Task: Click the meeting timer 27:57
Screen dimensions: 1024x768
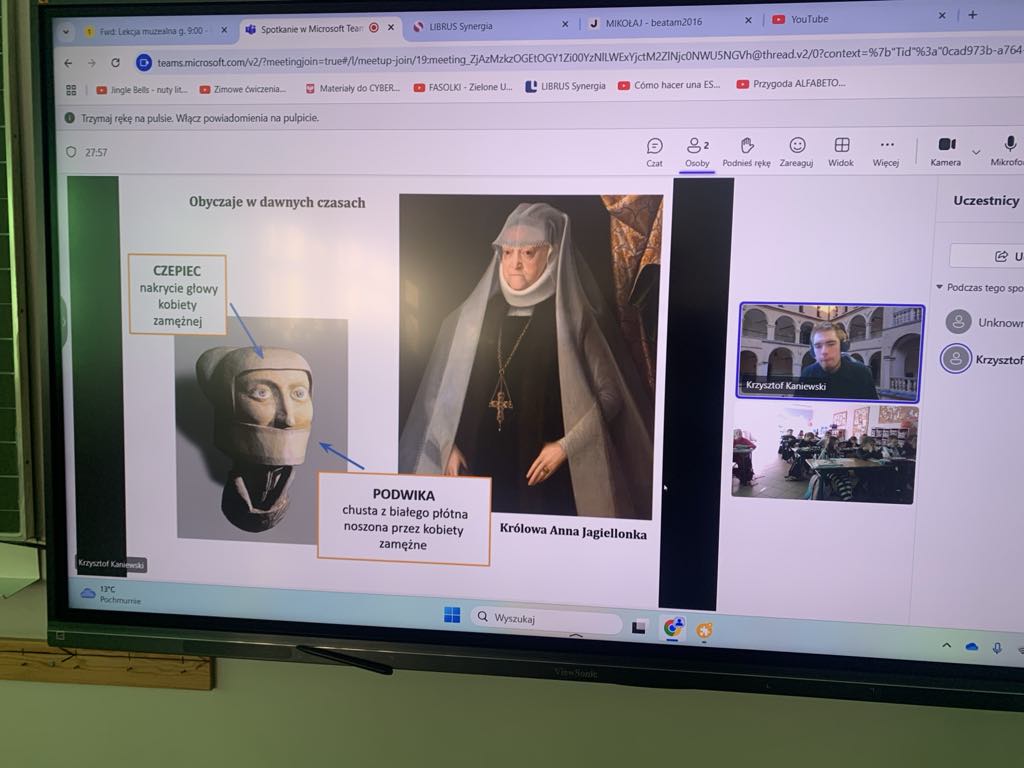Action: (96, 153)
